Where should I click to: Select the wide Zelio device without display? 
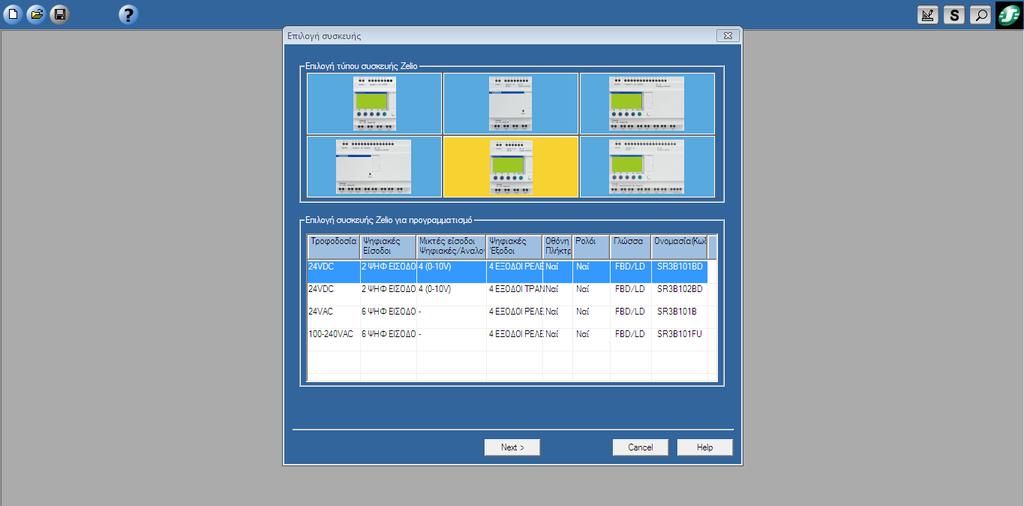(374, 166)
